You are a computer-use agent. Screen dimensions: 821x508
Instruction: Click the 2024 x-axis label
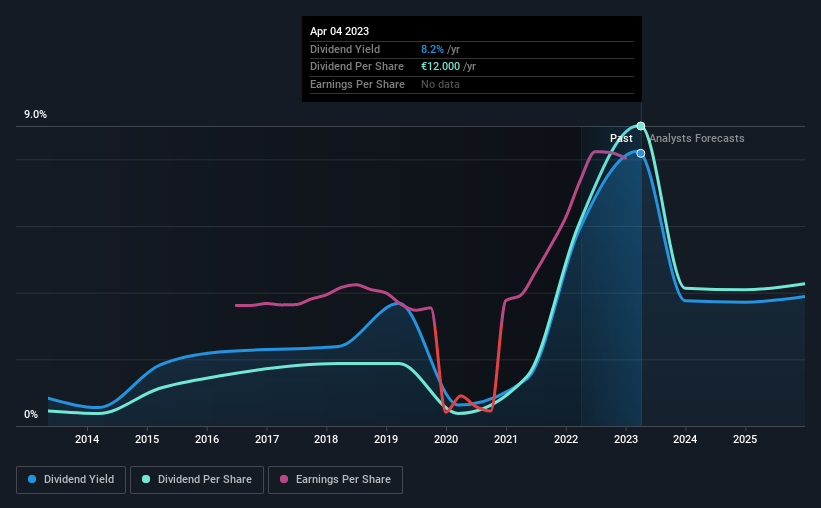pyautogui.click(x=685, y=439)
